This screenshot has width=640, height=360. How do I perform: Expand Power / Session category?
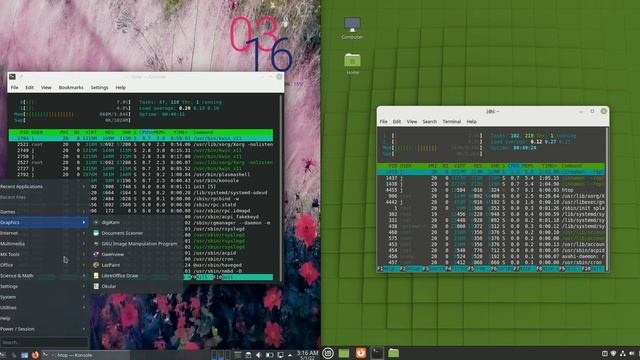pos(44,329)
